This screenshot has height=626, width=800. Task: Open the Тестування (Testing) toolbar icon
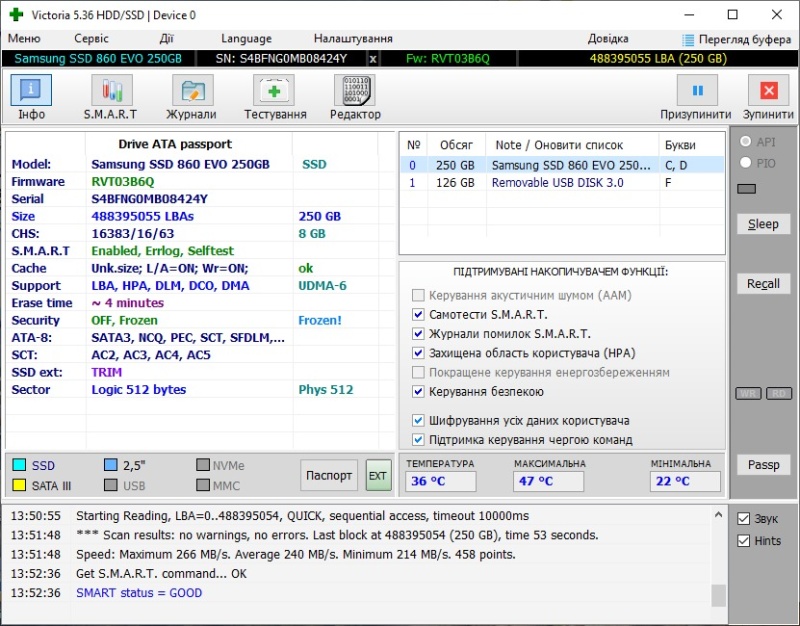pyautogui.click(x=274, y=90)
